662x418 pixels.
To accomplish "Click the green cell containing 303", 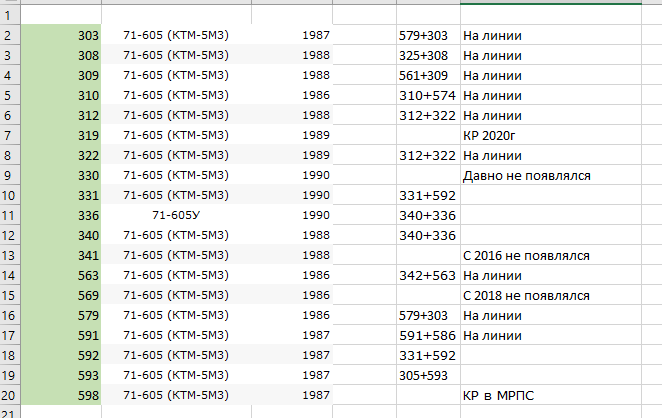I will click(60, 36).
